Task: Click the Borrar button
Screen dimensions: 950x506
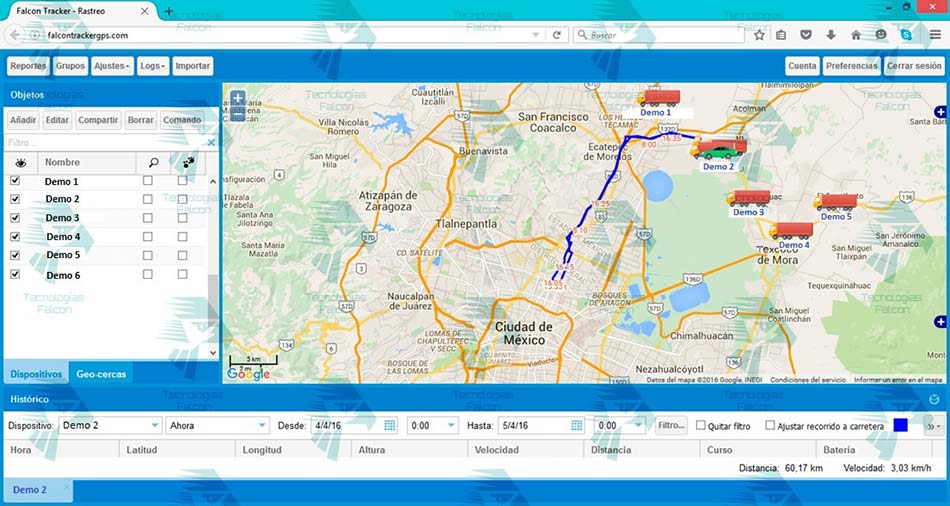Action: (x=141, y=120)
